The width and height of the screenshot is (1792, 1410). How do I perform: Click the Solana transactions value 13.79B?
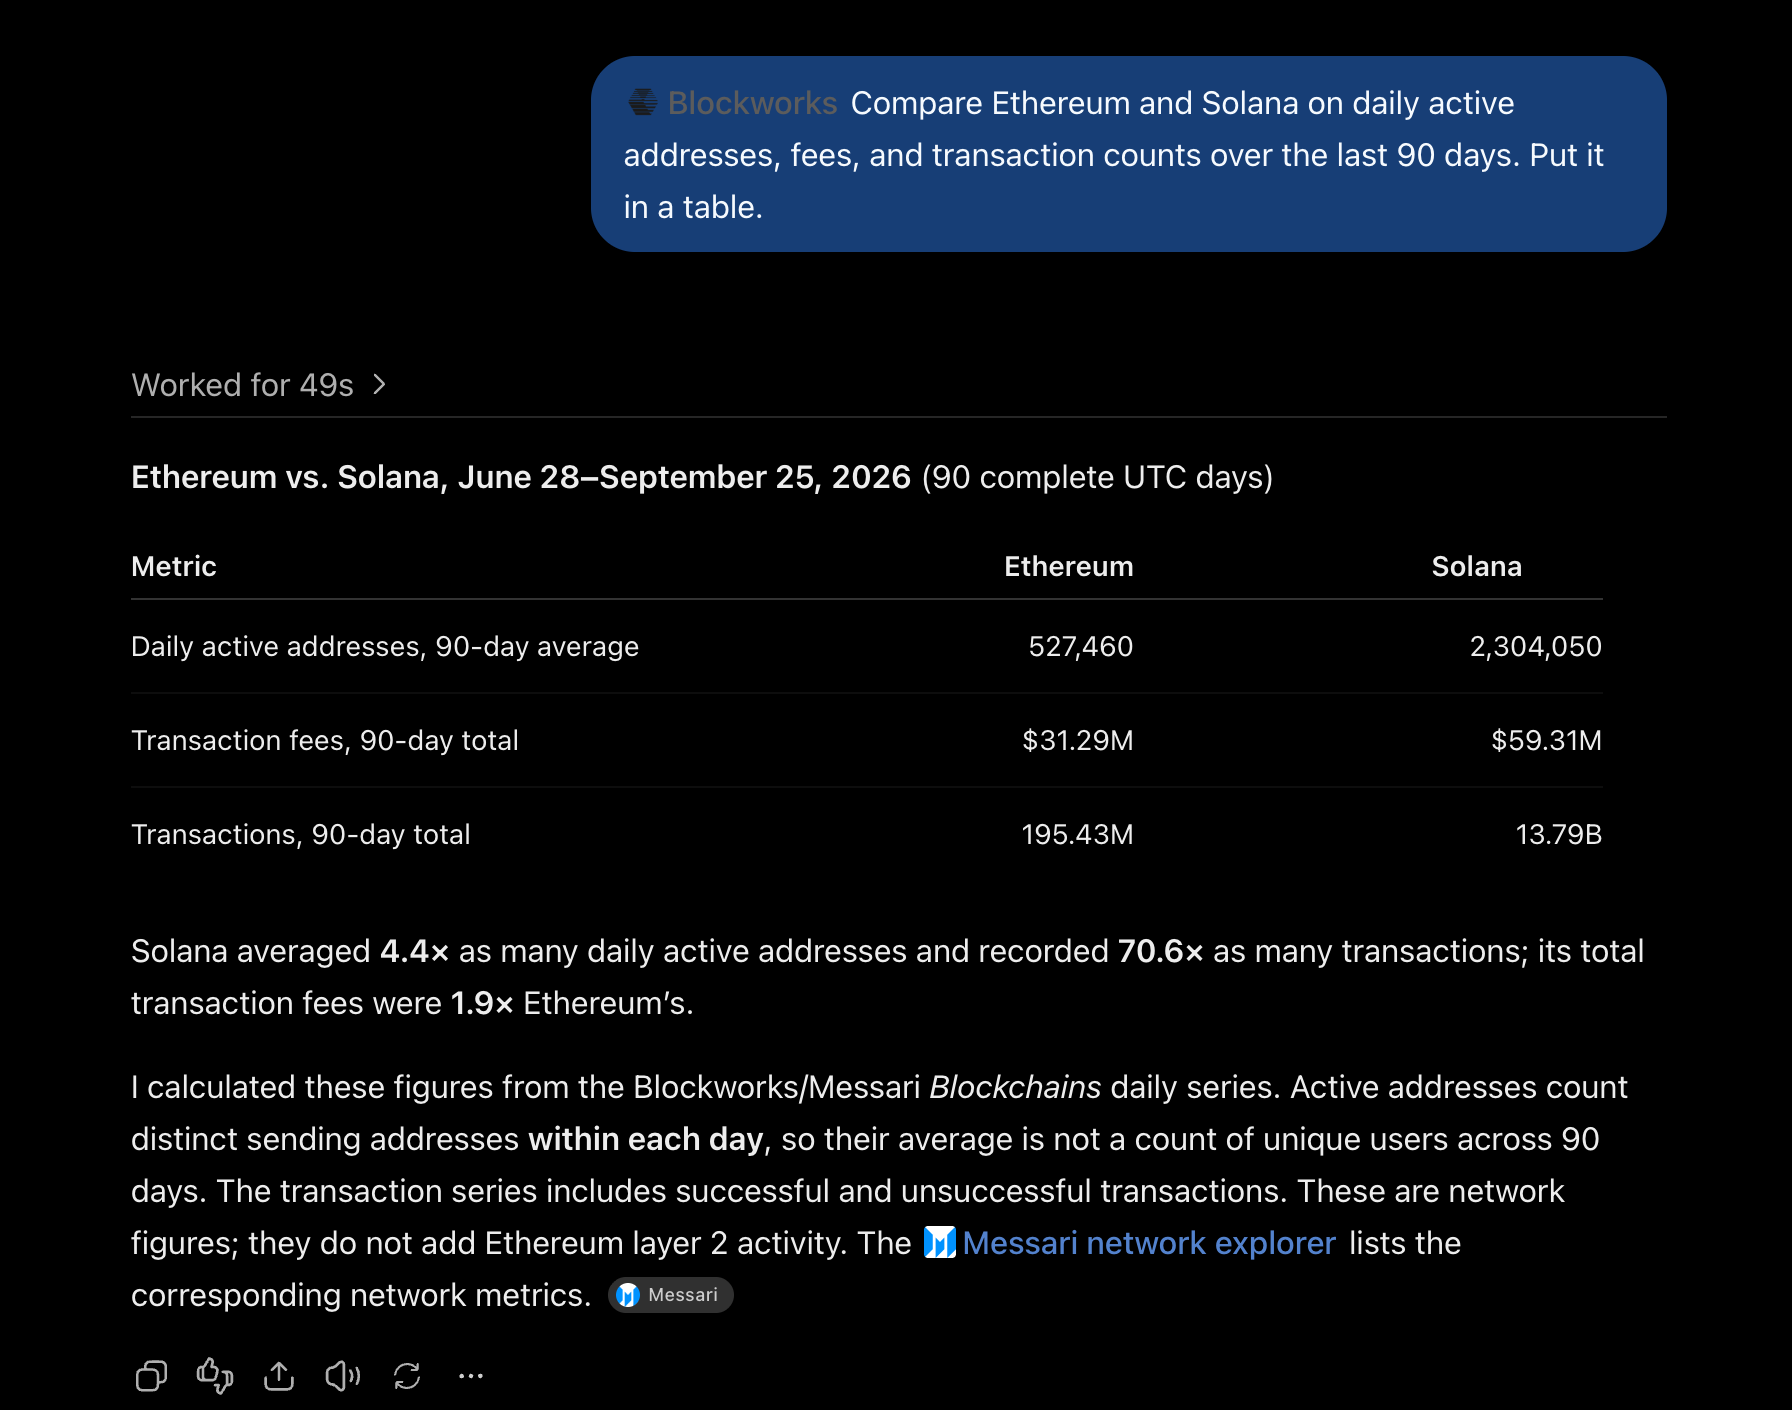1559,834
